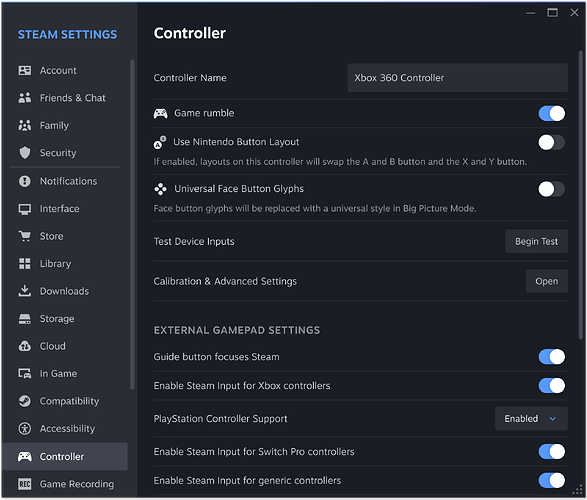The width and height of the screenshot is (587, 500).
Task: Click the Cloud icon in sidebar
Action: (x=25, y=346)
